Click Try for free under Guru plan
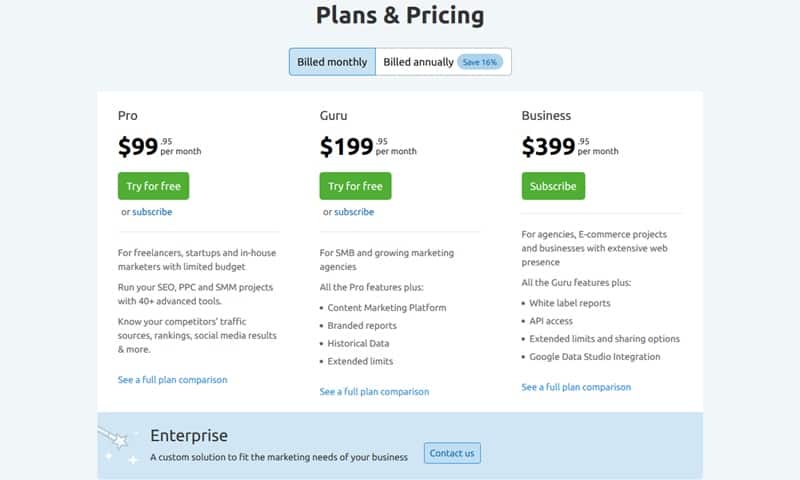This screenshot has height=480, width=800. (355, 186)
